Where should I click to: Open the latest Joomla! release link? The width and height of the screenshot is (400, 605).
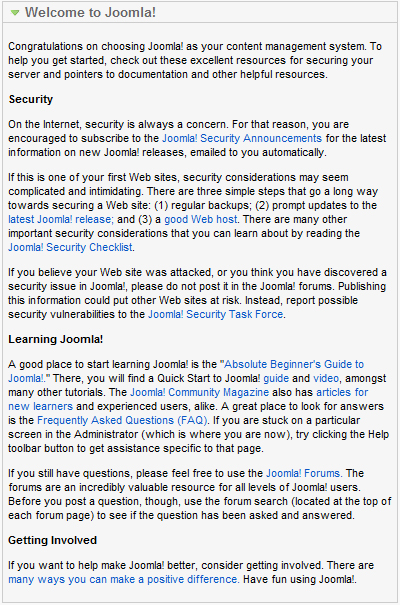point(61,219)
